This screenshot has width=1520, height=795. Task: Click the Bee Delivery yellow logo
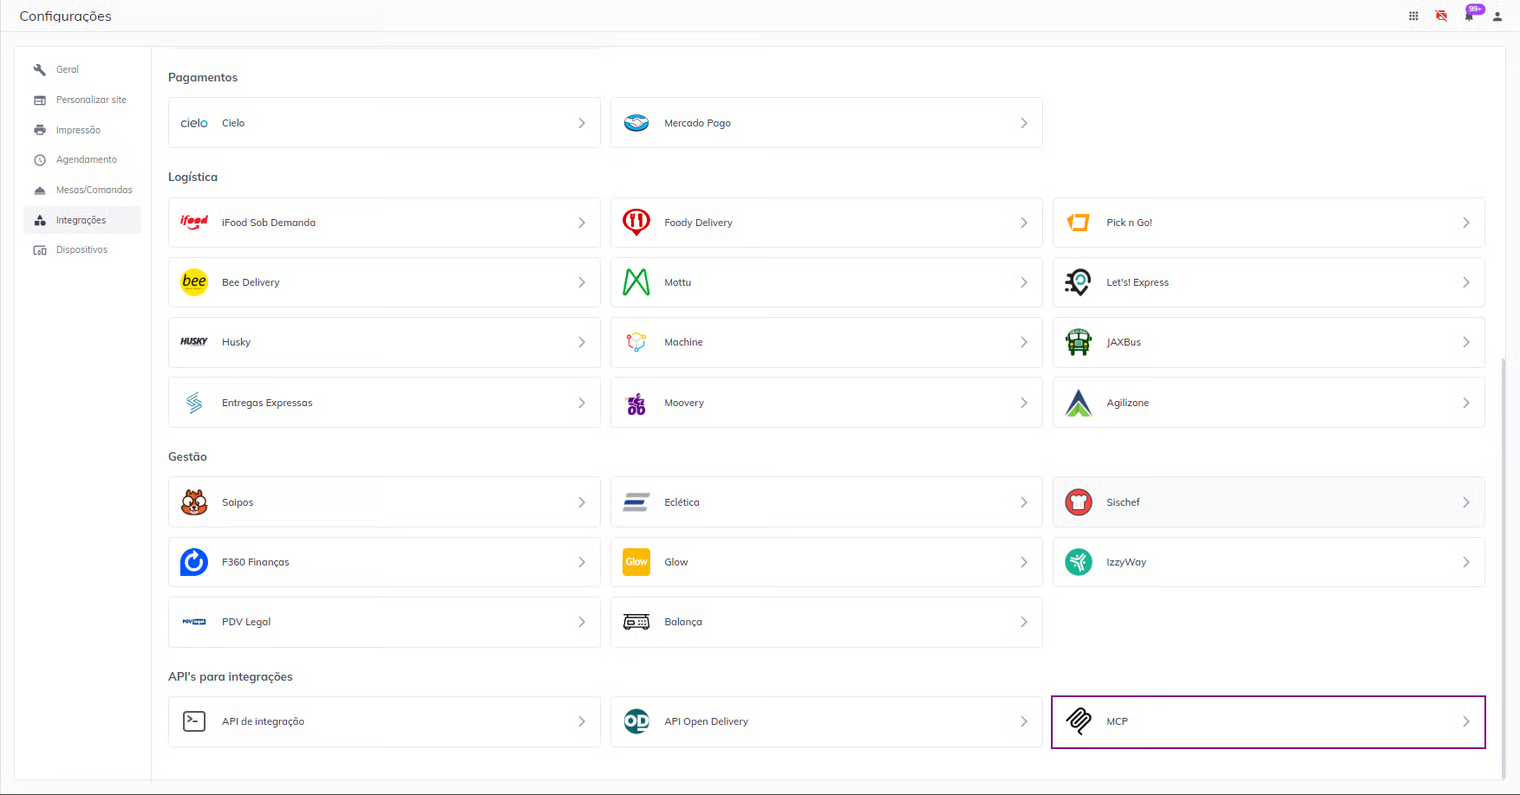(x=194, y=282)
